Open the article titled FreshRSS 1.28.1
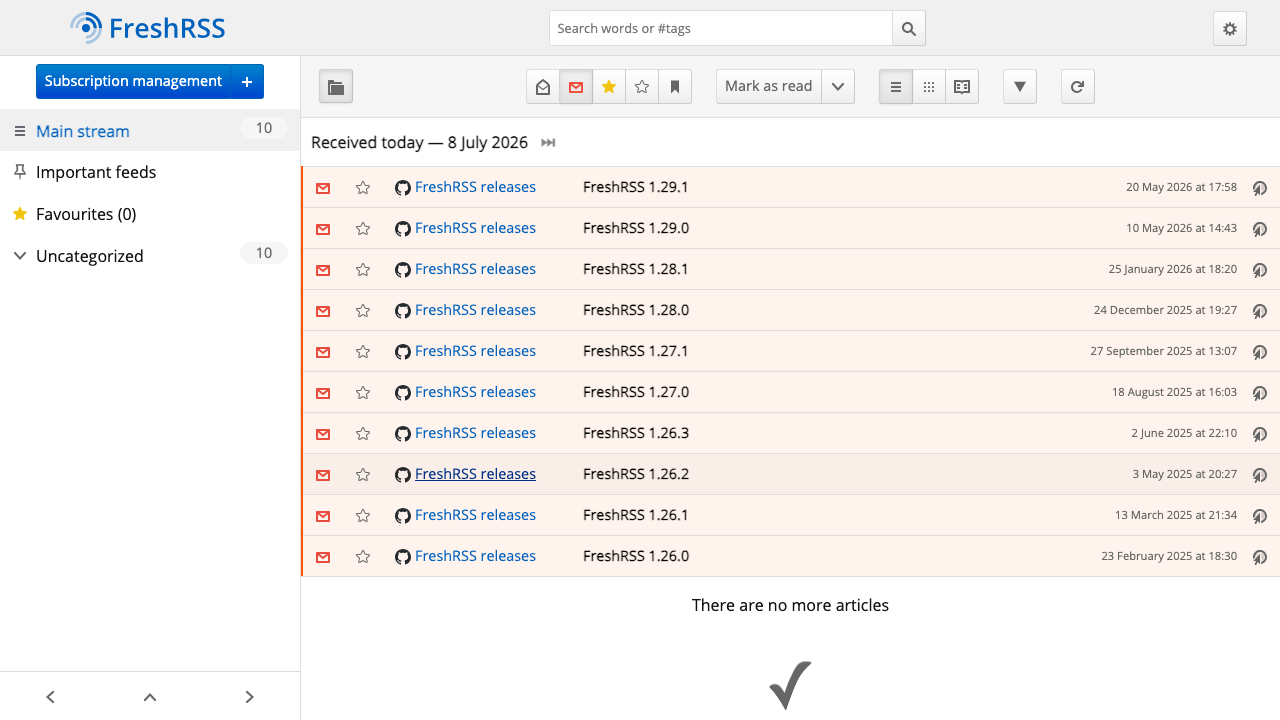Viewport: 1280px width, 720px height. (x=636, y=269)
